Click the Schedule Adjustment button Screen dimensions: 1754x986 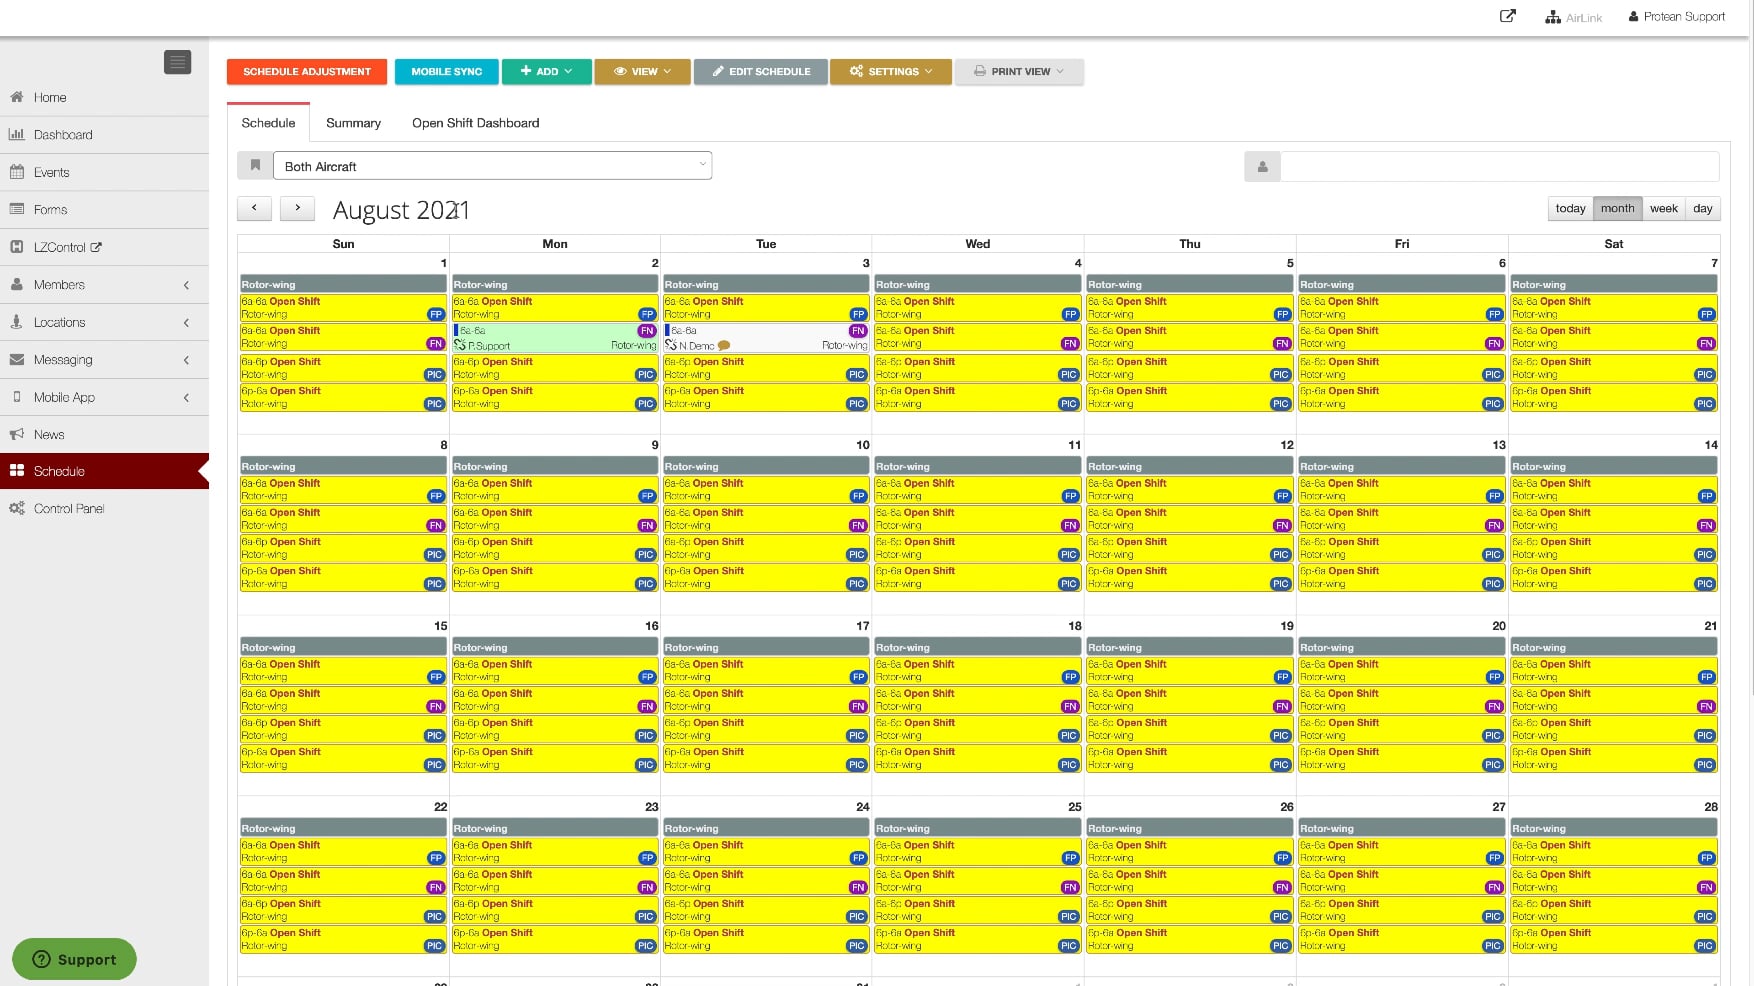pos(307,71)
